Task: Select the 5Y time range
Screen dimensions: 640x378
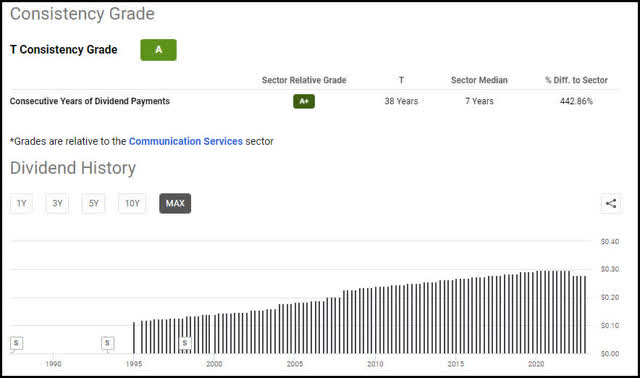Action: [93, 203]
